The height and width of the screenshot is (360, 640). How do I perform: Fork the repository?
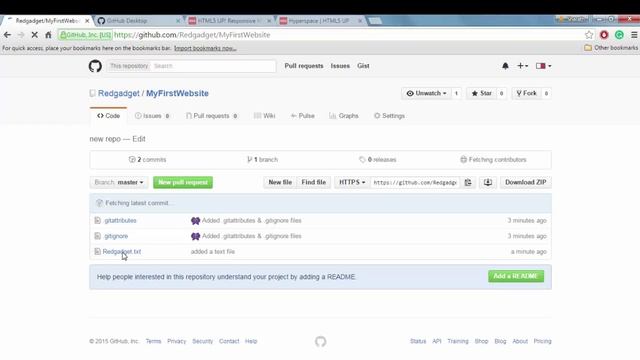527,93
